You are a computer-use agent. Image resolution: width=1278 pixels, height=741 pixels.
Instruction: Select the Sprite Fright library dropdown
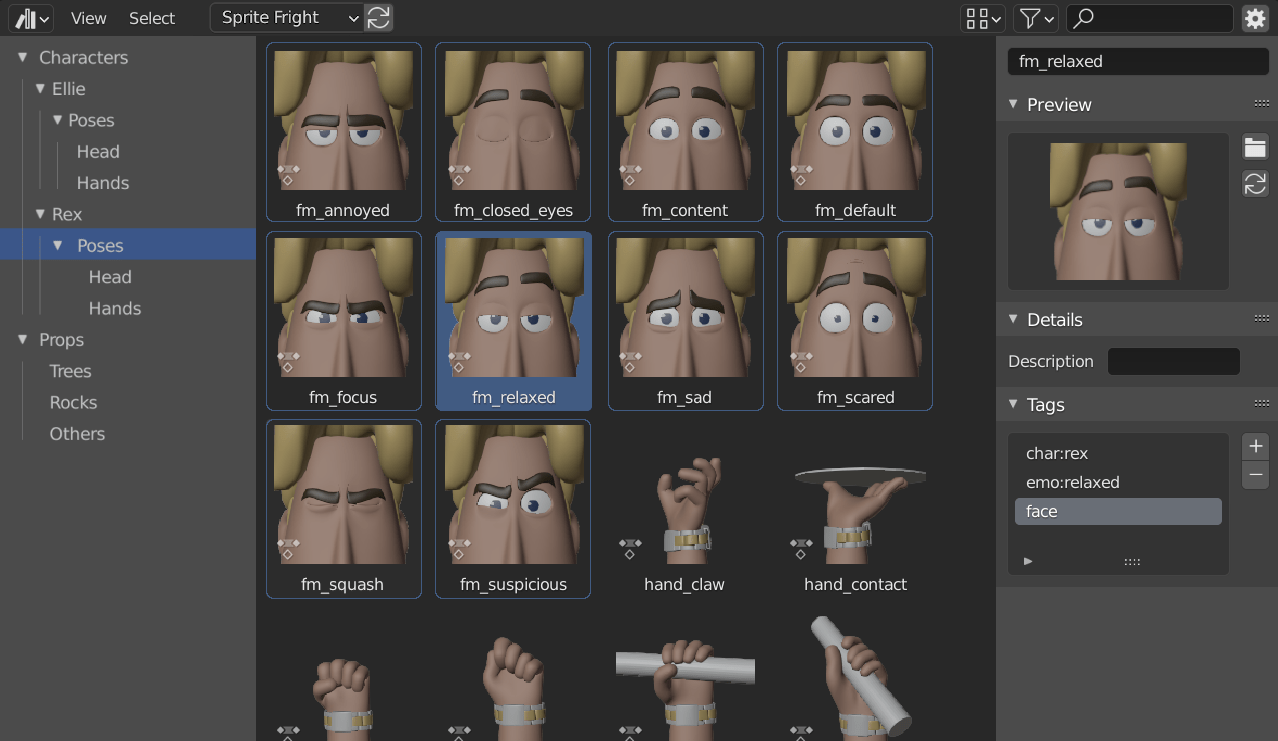click(x=286, y=17)
